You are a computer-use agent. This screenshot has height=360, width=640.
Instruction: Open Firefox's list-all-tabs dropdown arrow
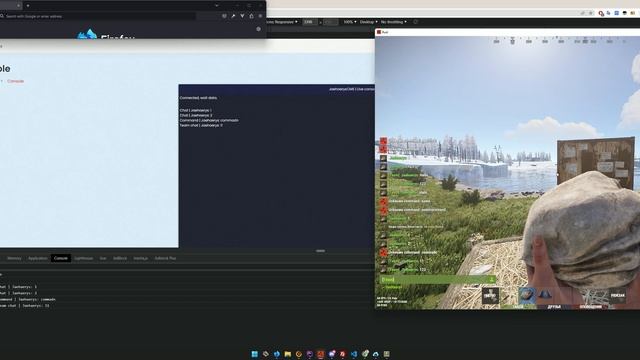[x=217, y=6]
